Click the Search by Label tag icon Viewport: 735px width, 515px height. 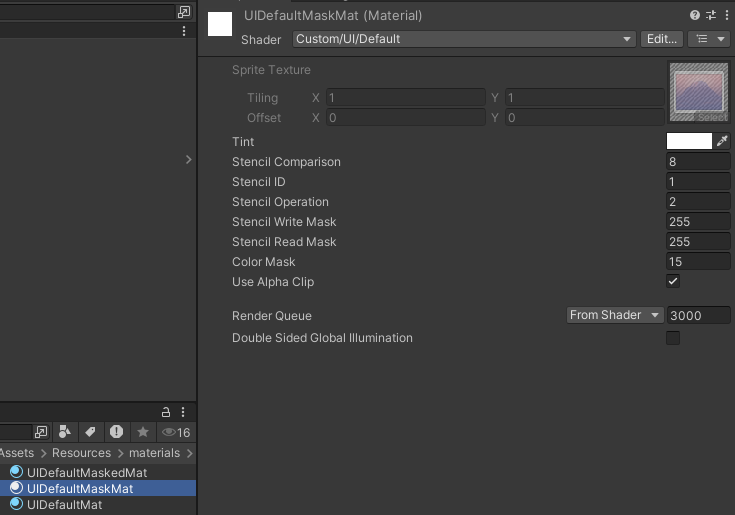click(x=90, y=432)
